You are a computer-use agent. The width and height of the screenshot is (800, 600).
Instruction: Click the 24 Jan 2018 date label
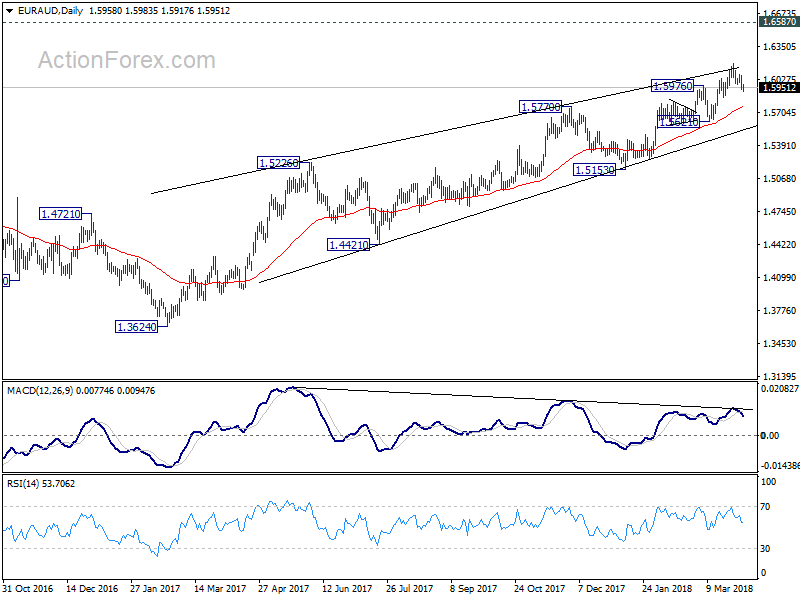(x=667, y=588)
